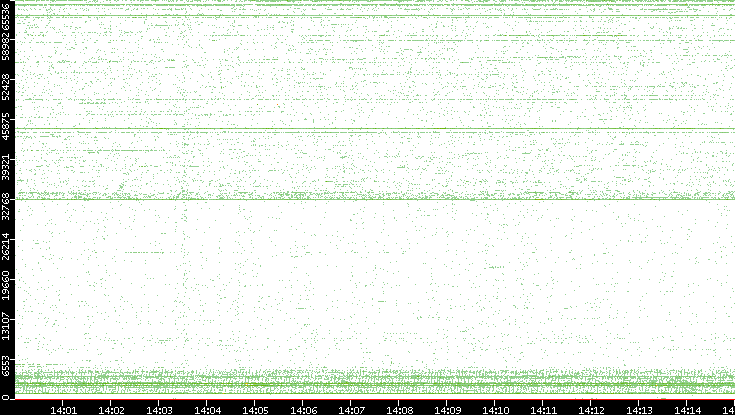Click the 14:09 time axis label
This screenshot has width=735, height=415.
447,408
